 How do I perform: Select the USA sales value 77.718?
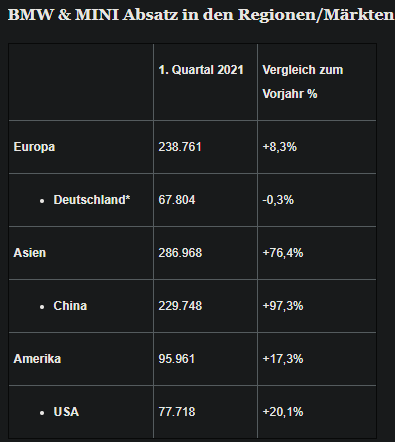pos(177,412)
